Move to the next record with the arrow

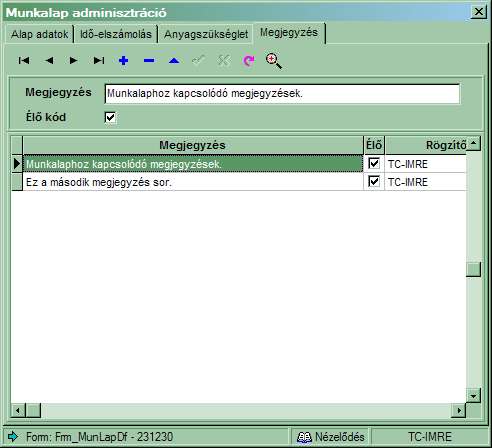74,60
